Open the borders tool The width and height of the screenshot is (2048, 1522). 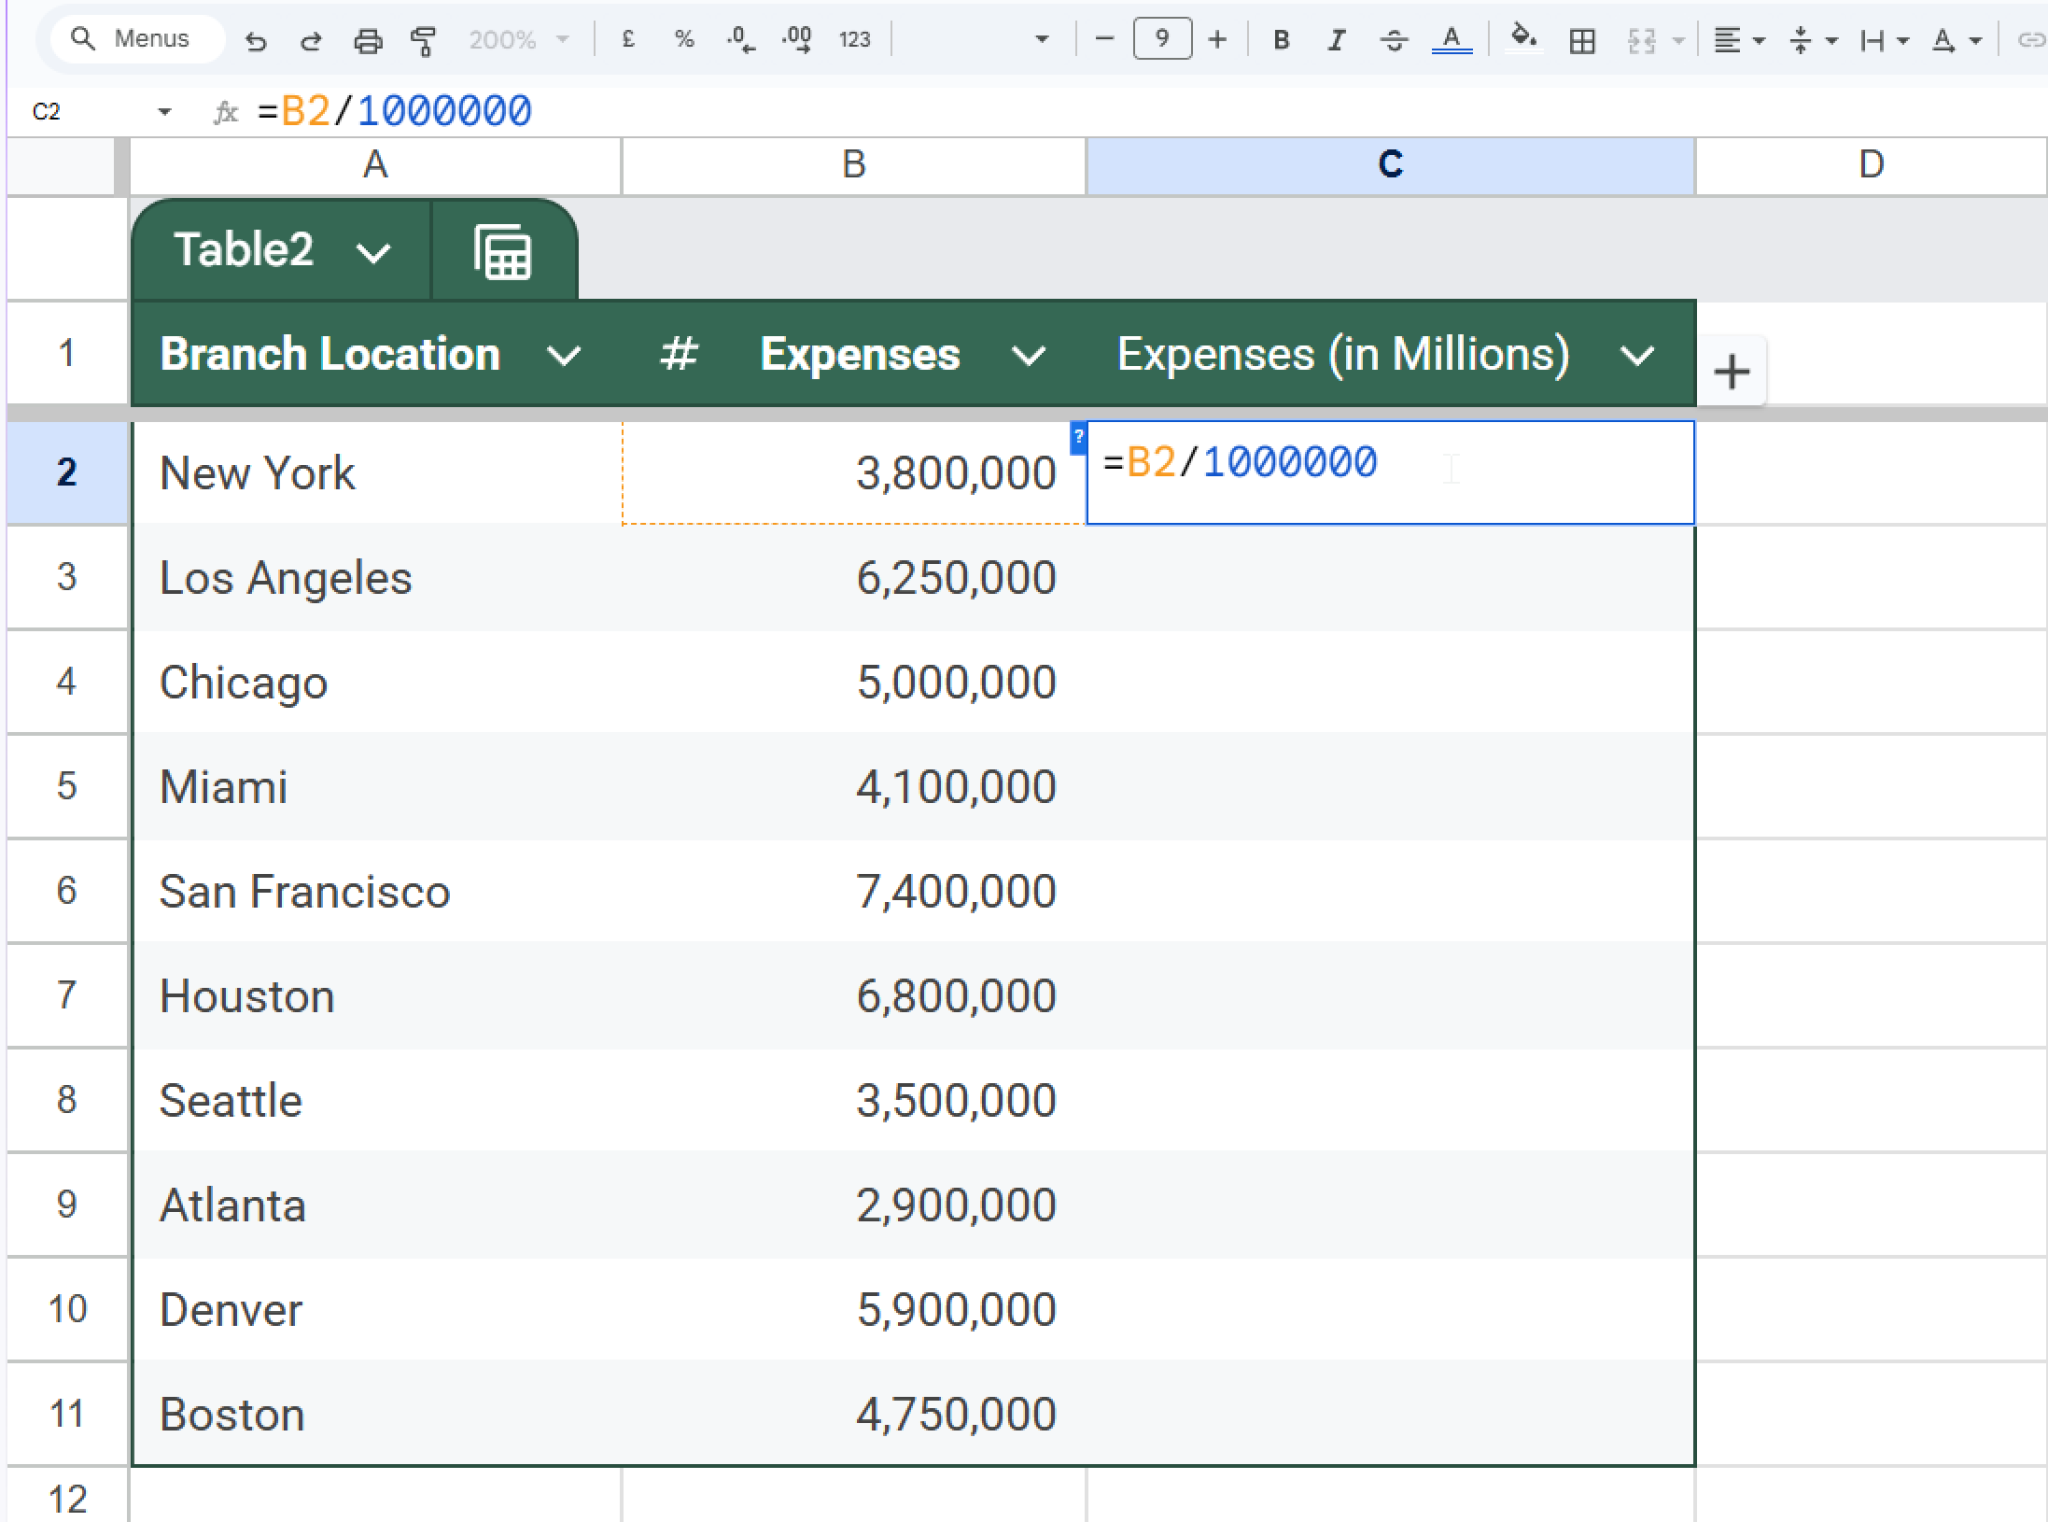(x=1582, y=40)
